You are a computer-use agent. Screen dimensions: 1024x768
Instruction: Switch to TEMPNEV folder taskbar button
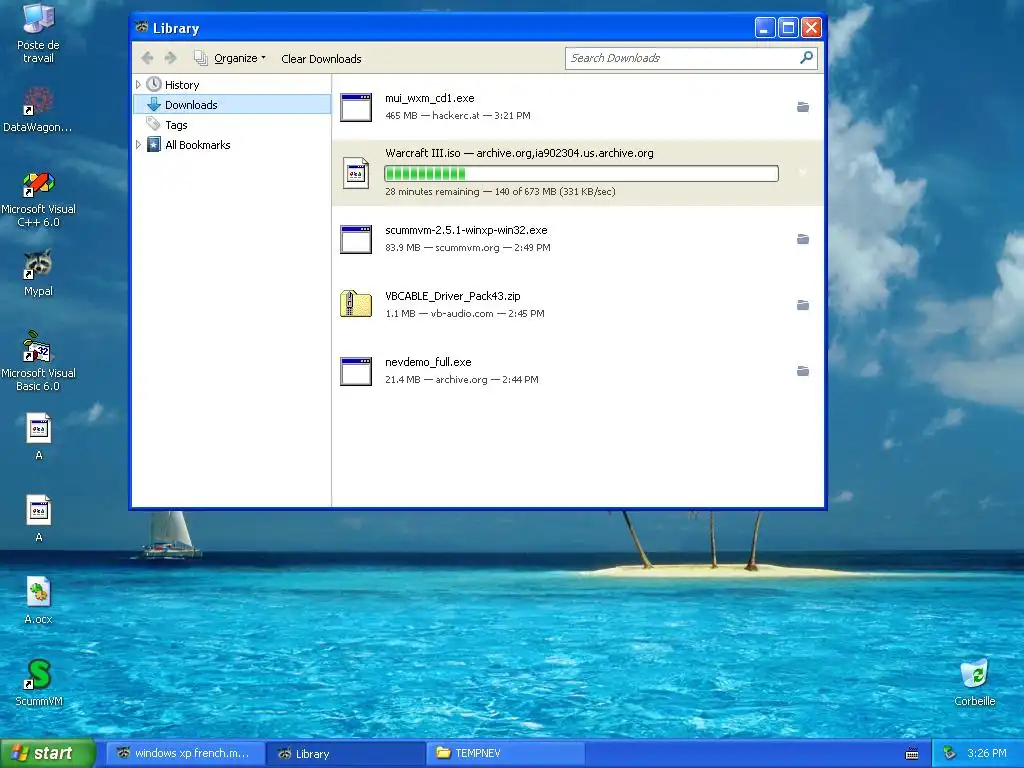(505, 753)
